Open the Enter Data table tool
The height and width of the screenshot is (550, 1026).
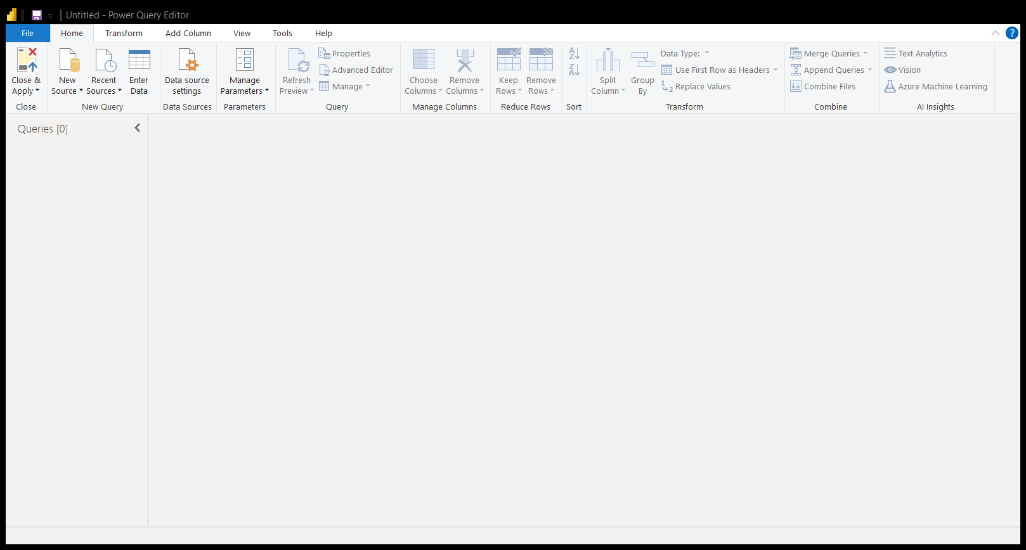139,72
